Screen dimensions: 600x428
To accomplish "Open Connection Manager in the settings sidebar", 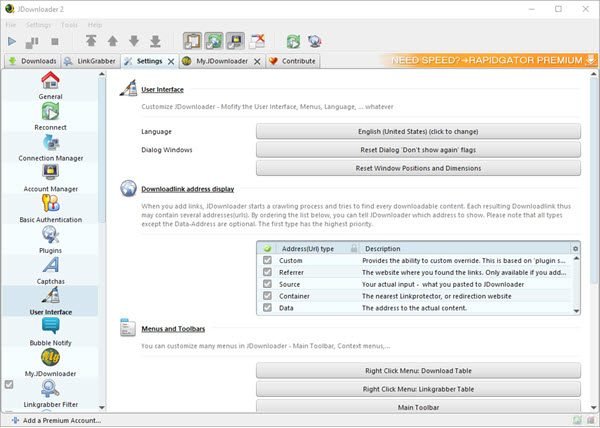I will click(x=50, y=146).
